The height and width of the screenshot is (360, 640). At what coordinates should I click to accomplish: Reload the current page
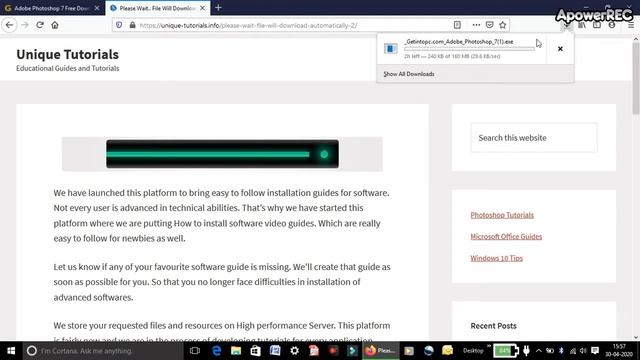pos(40,25)
